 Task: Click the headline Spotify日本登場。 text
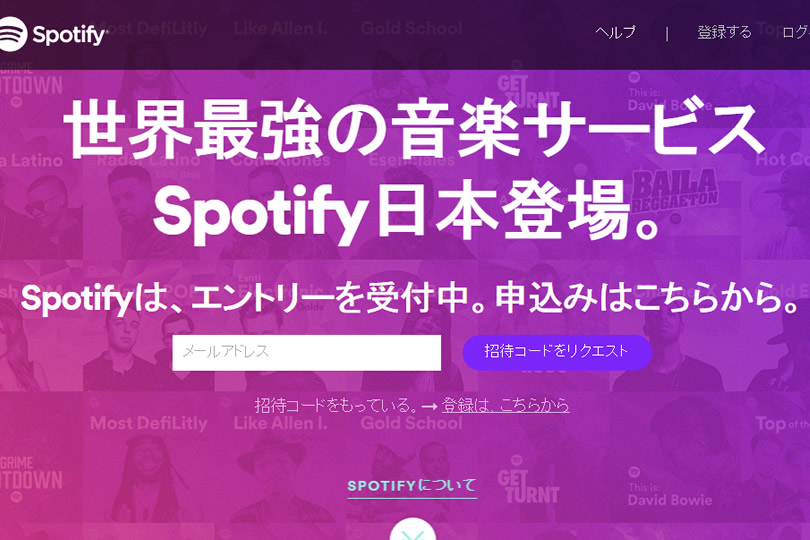pos(408,213)
